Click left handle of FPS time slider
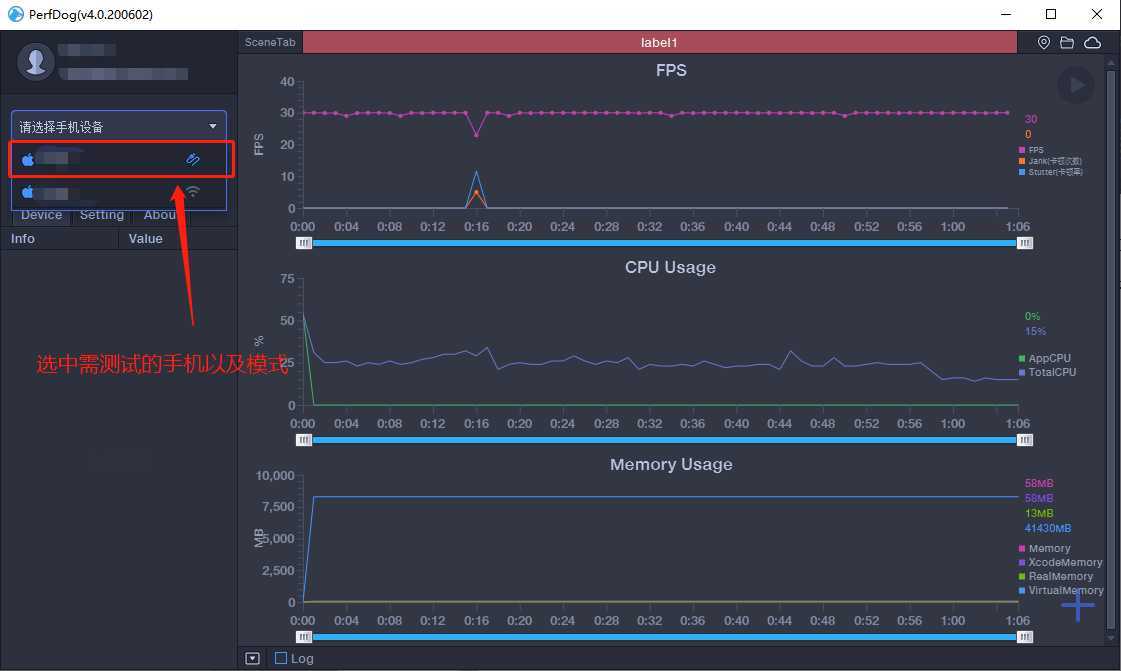Screen dimensions: 1121x671 pos(304,243)
